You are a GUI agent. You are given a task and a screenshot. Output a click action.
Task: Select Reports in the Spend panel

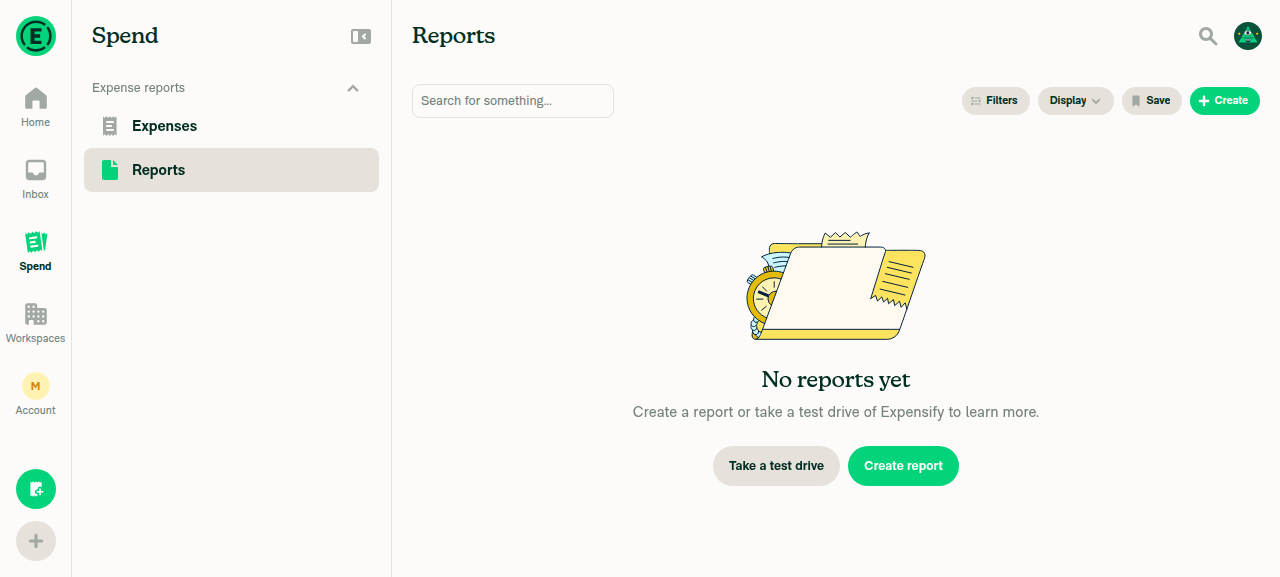pos(231,170)
